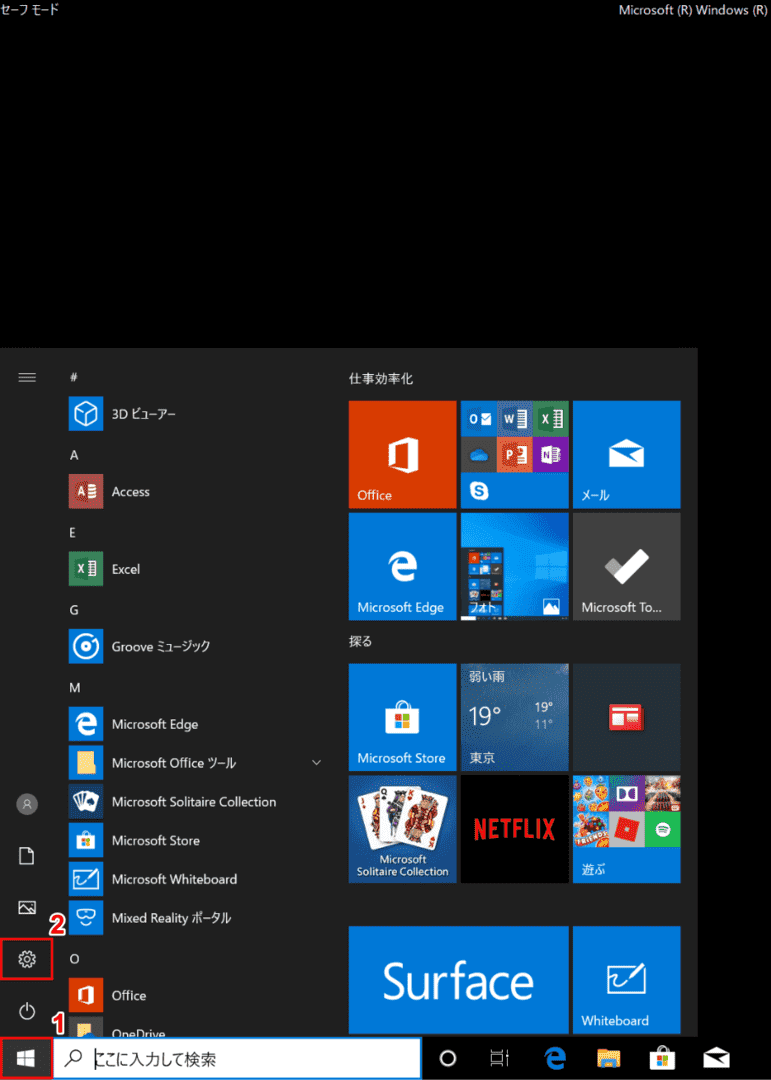Click the letter E section header

click(x=72, y=532)
